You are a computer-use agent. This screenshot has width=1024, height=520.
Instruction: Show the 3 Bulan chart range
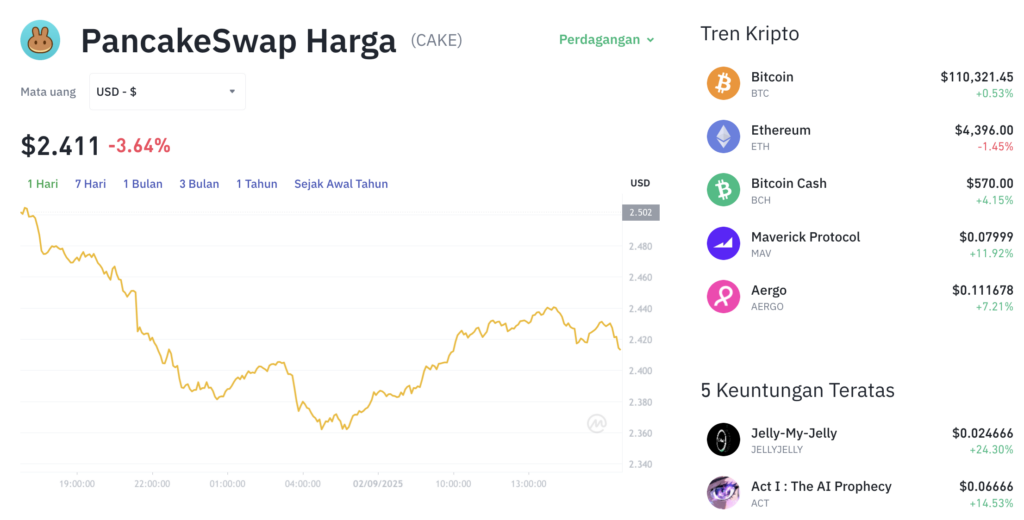pos(199,184)
